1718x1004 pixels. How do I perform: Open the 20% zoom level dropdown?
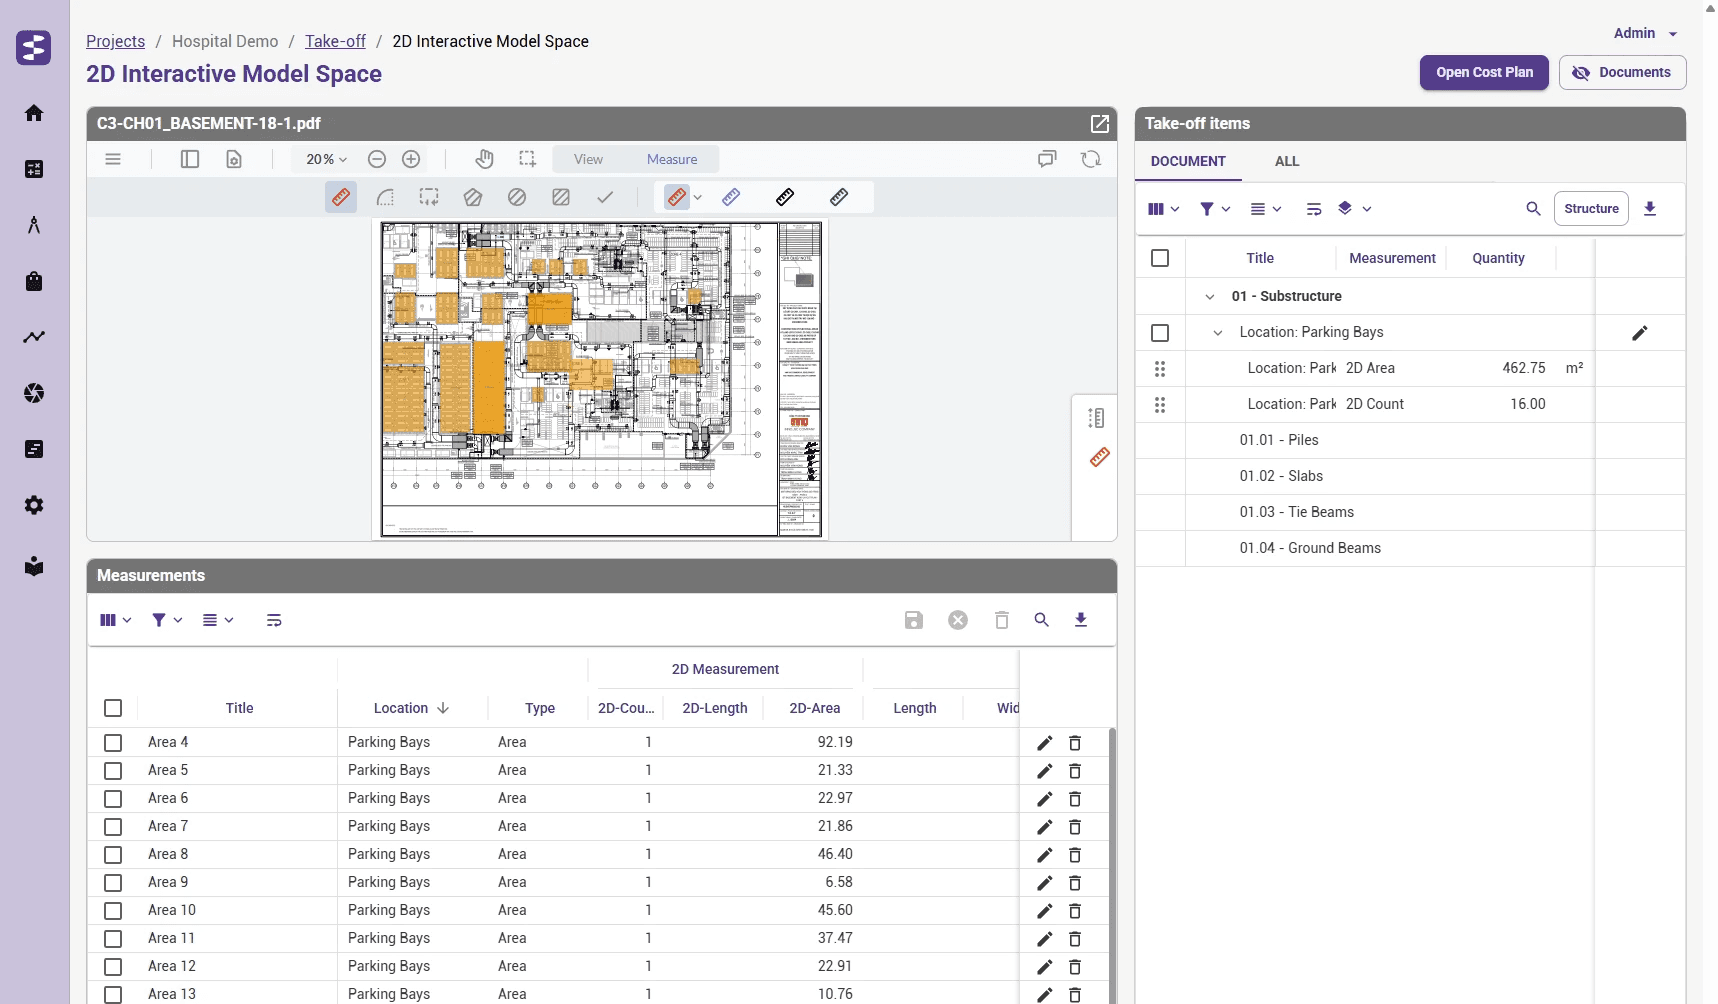[x=326, y=159]
